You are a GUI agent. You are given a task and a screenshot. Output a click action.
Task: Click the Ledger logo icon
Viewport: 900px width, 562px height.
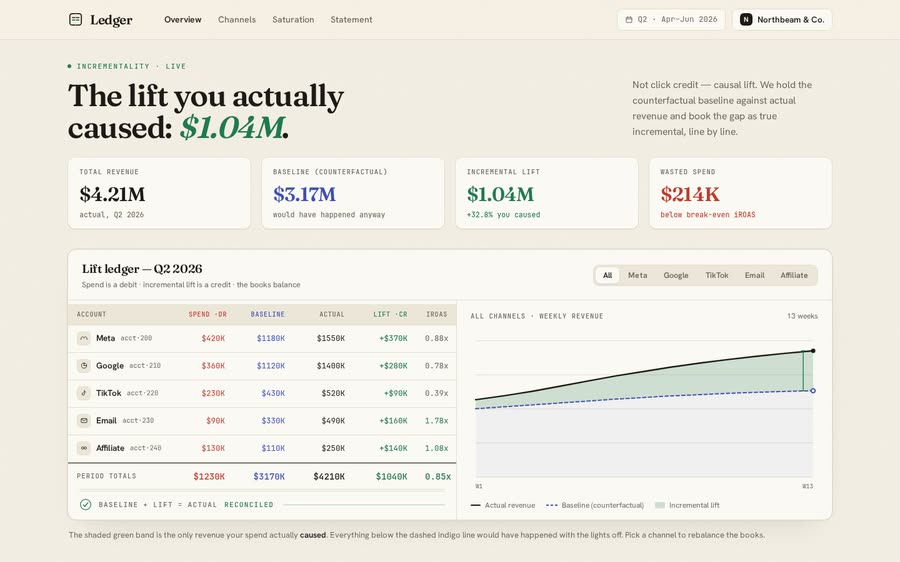(75, 20)
